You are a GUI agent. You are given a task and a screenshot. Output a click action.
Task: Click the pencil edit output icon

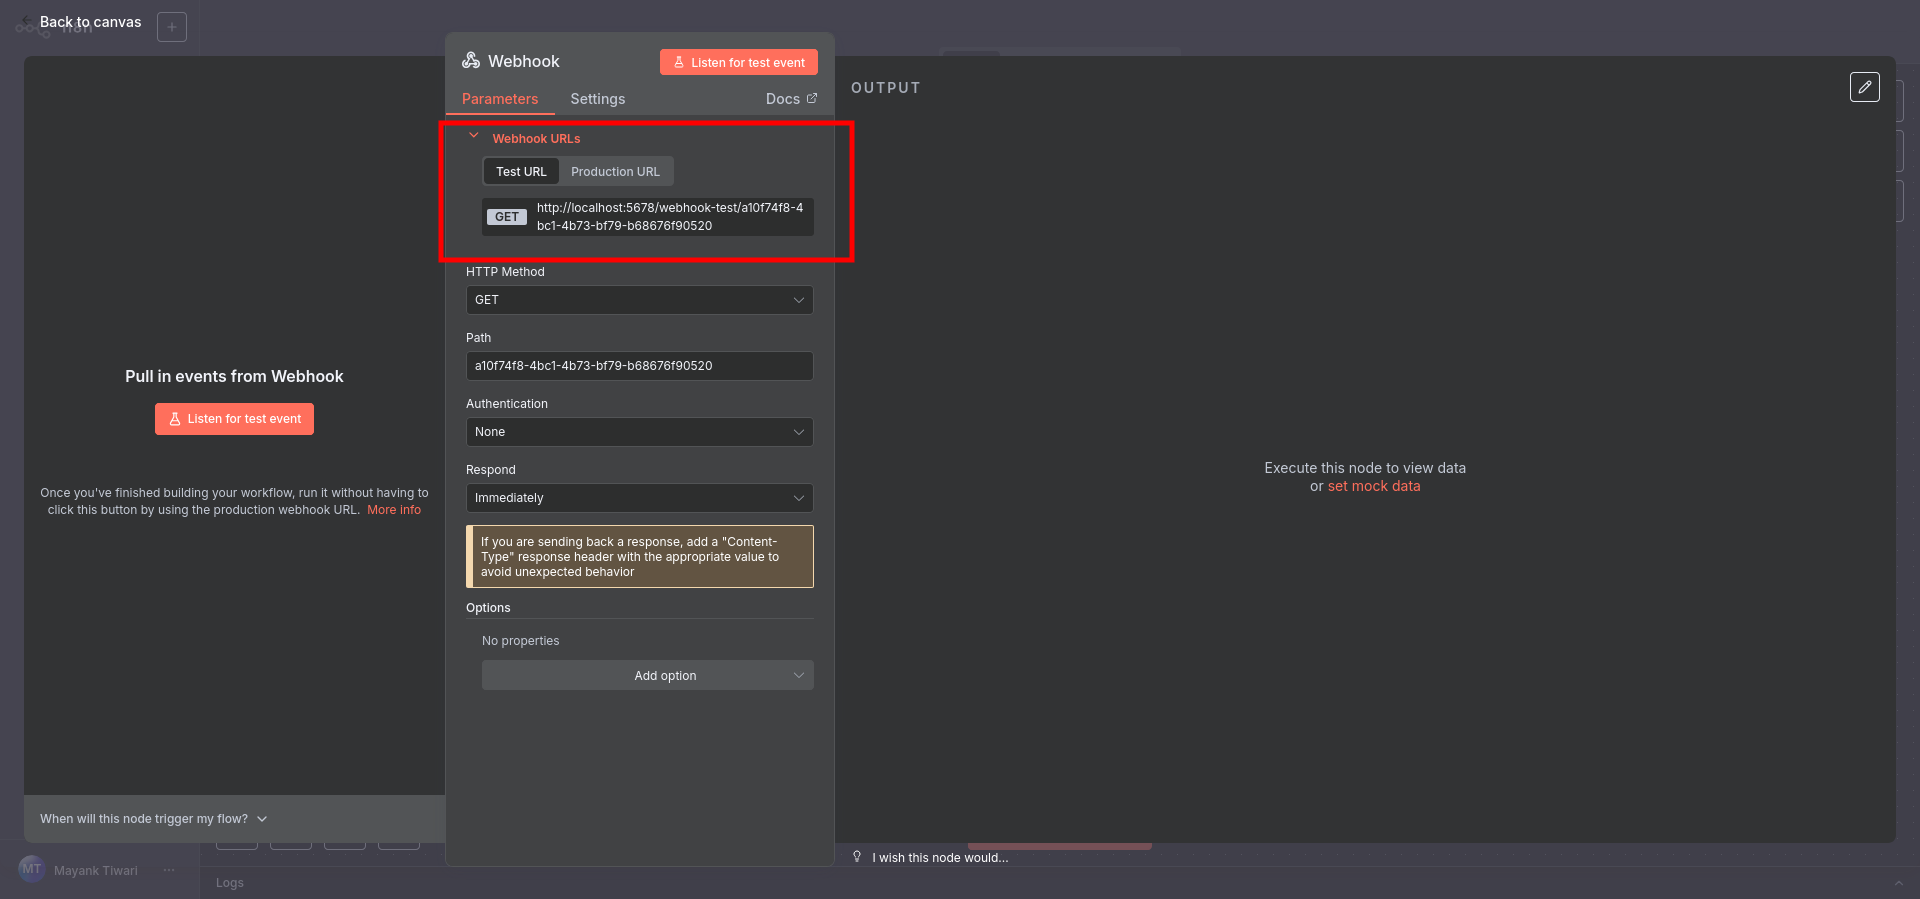click(x=1864, y=87)
